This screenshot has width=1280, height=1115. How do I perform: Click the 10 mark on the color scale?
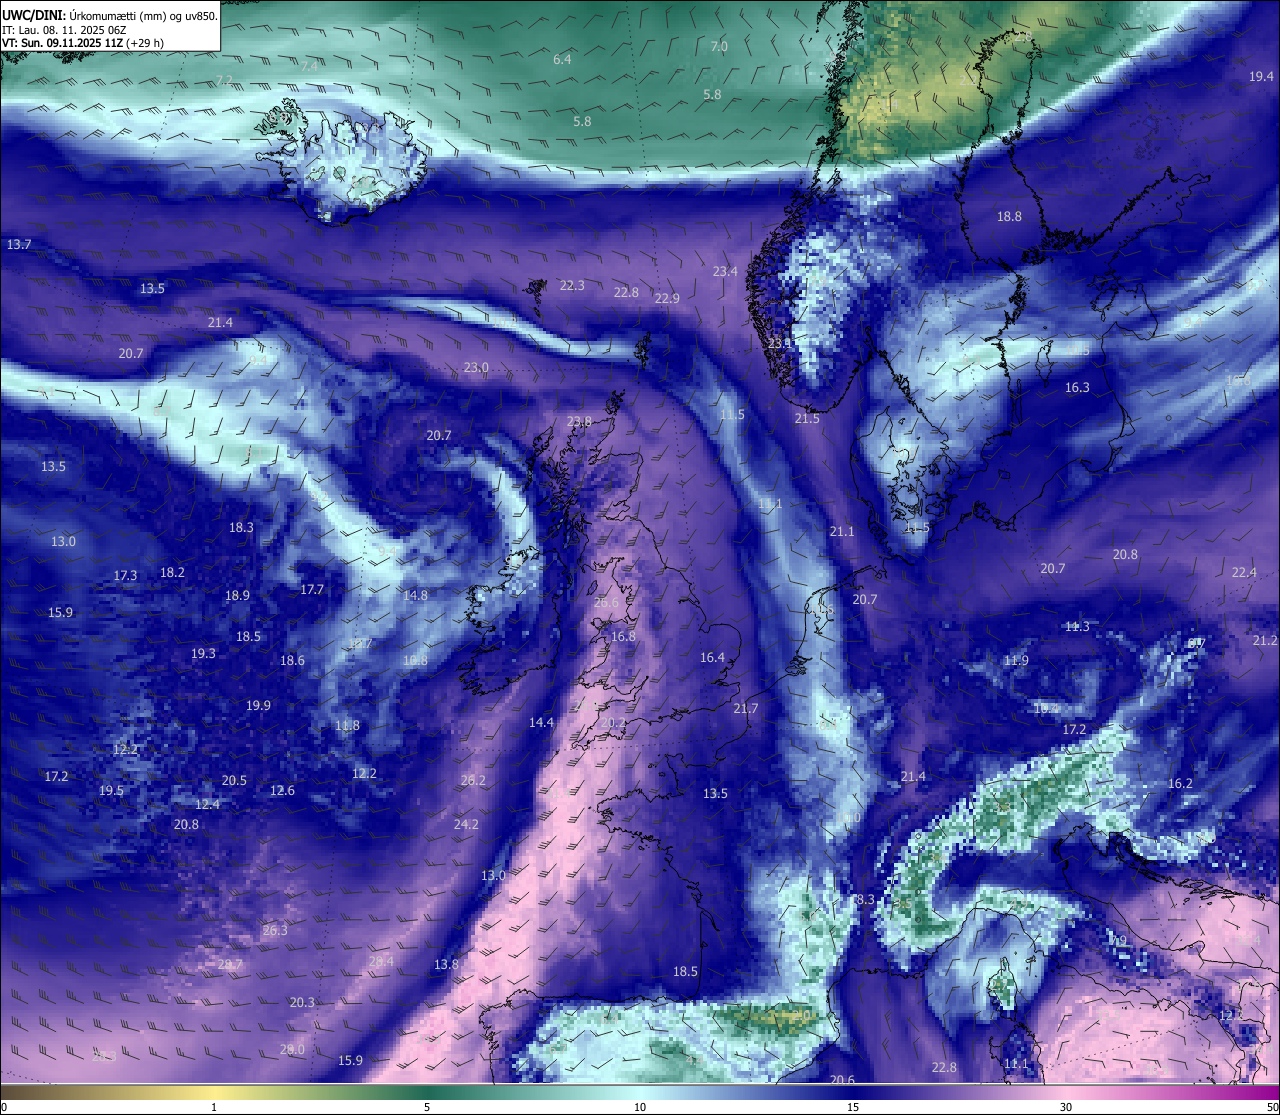(x=640, y=1107)
